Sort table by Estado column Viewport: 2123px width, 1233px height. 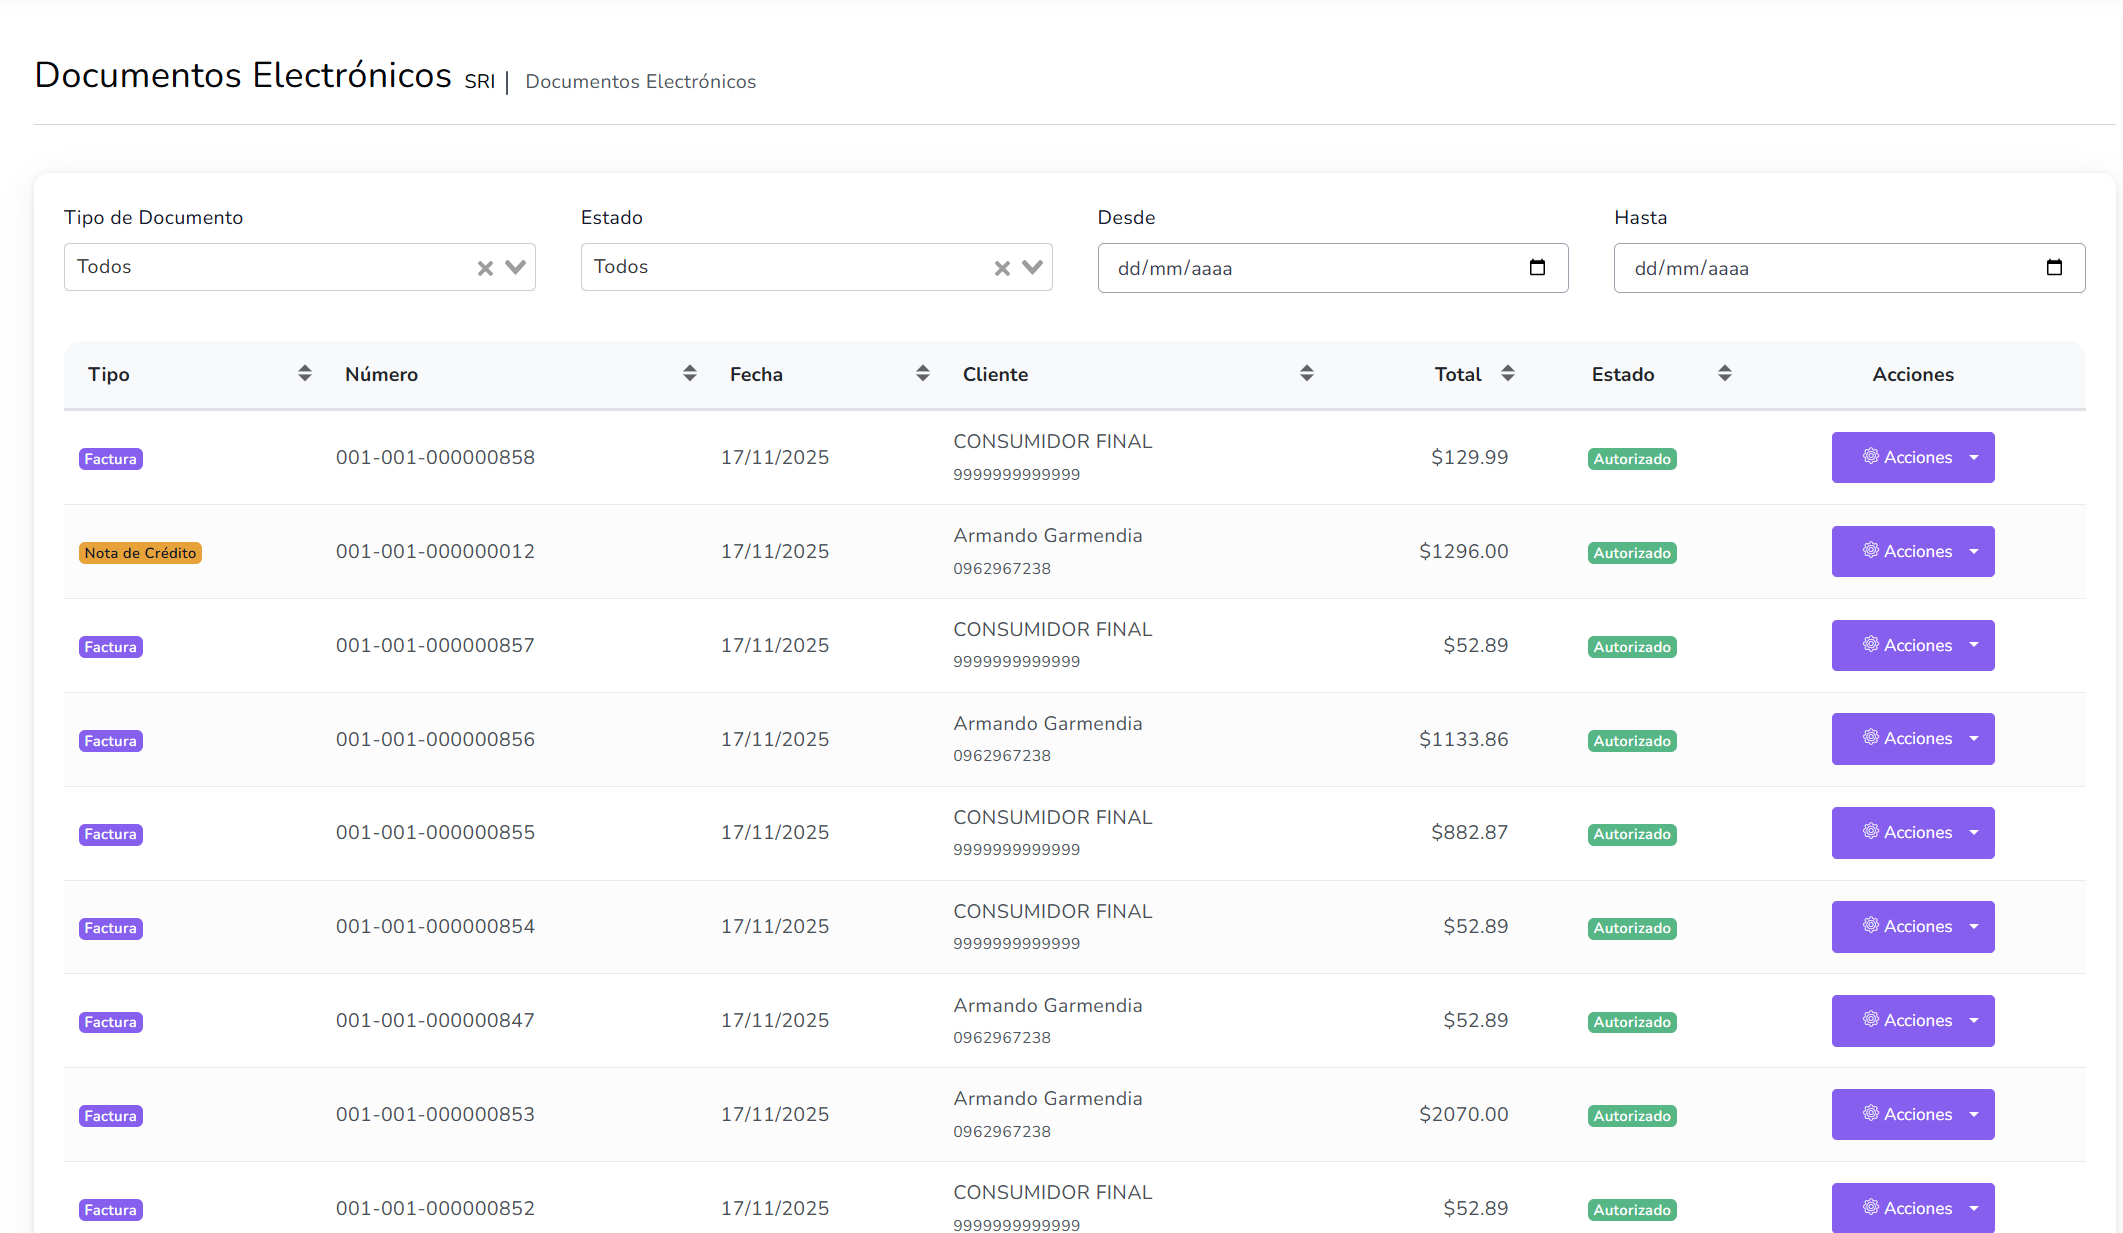(x=1725, y=374)
